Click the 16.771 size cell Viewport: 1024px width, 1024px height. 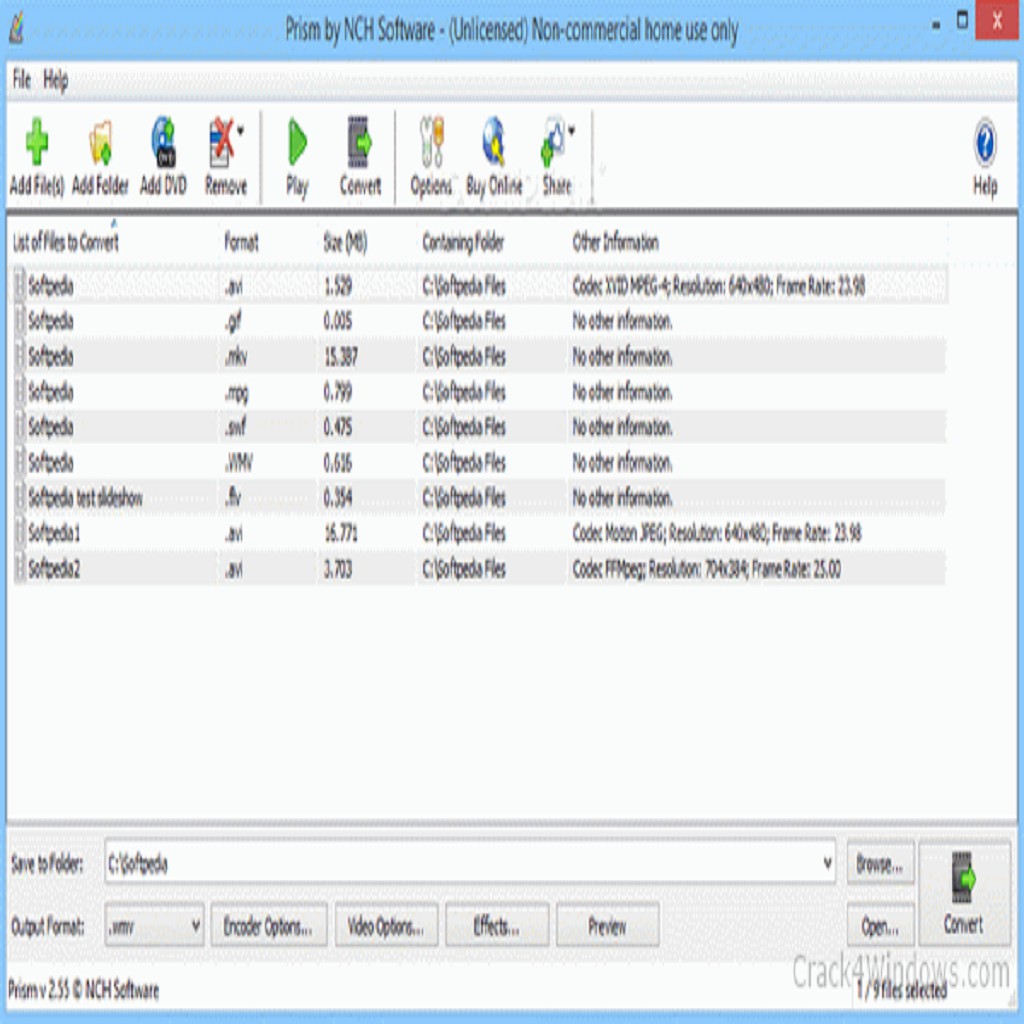340,533
